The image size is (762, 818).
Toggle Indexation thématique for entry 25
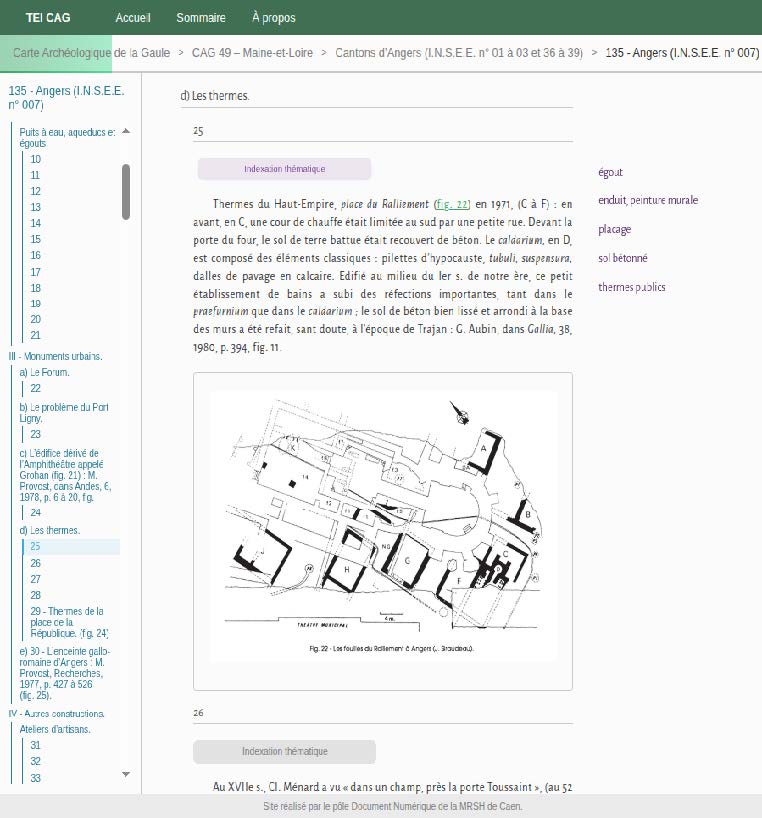[x=284, y=169]
